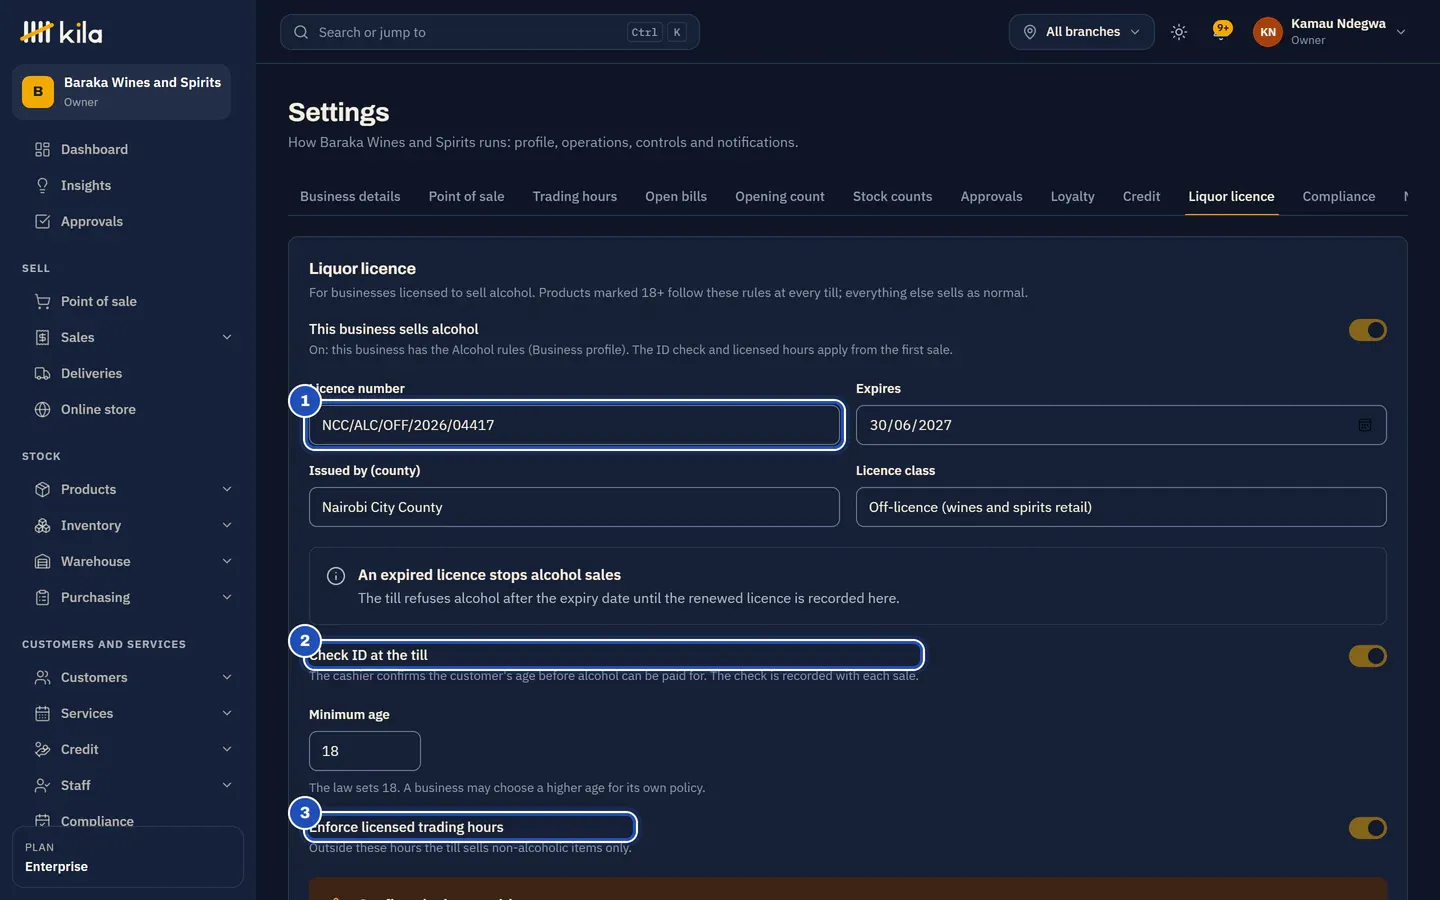The width and height of the screenshot is (1440, 900).
Task: Click the Warehouse building icon
Action: (x=42, y=561)
